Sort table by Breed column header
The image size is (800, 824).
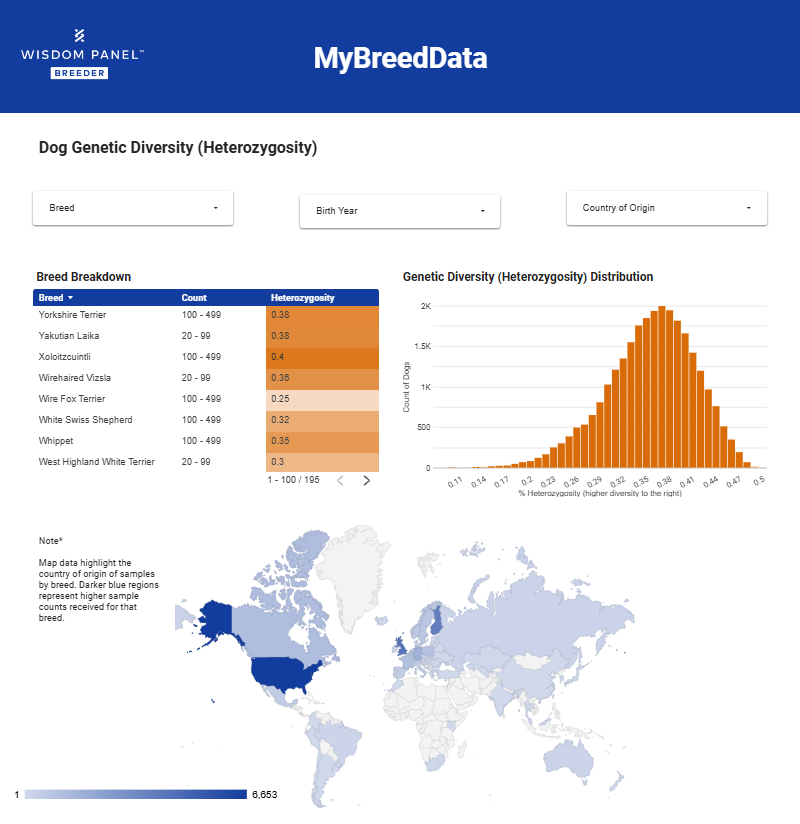pyautogui.click(x=55, y=297)
